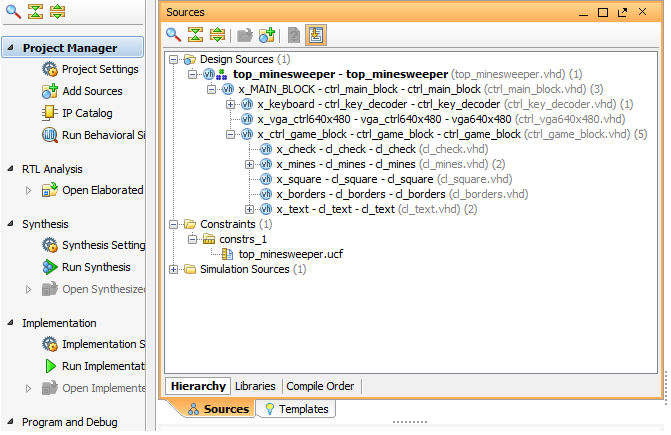
Task: Click x_mines VHDL file icon
Action: pos(266,164)
